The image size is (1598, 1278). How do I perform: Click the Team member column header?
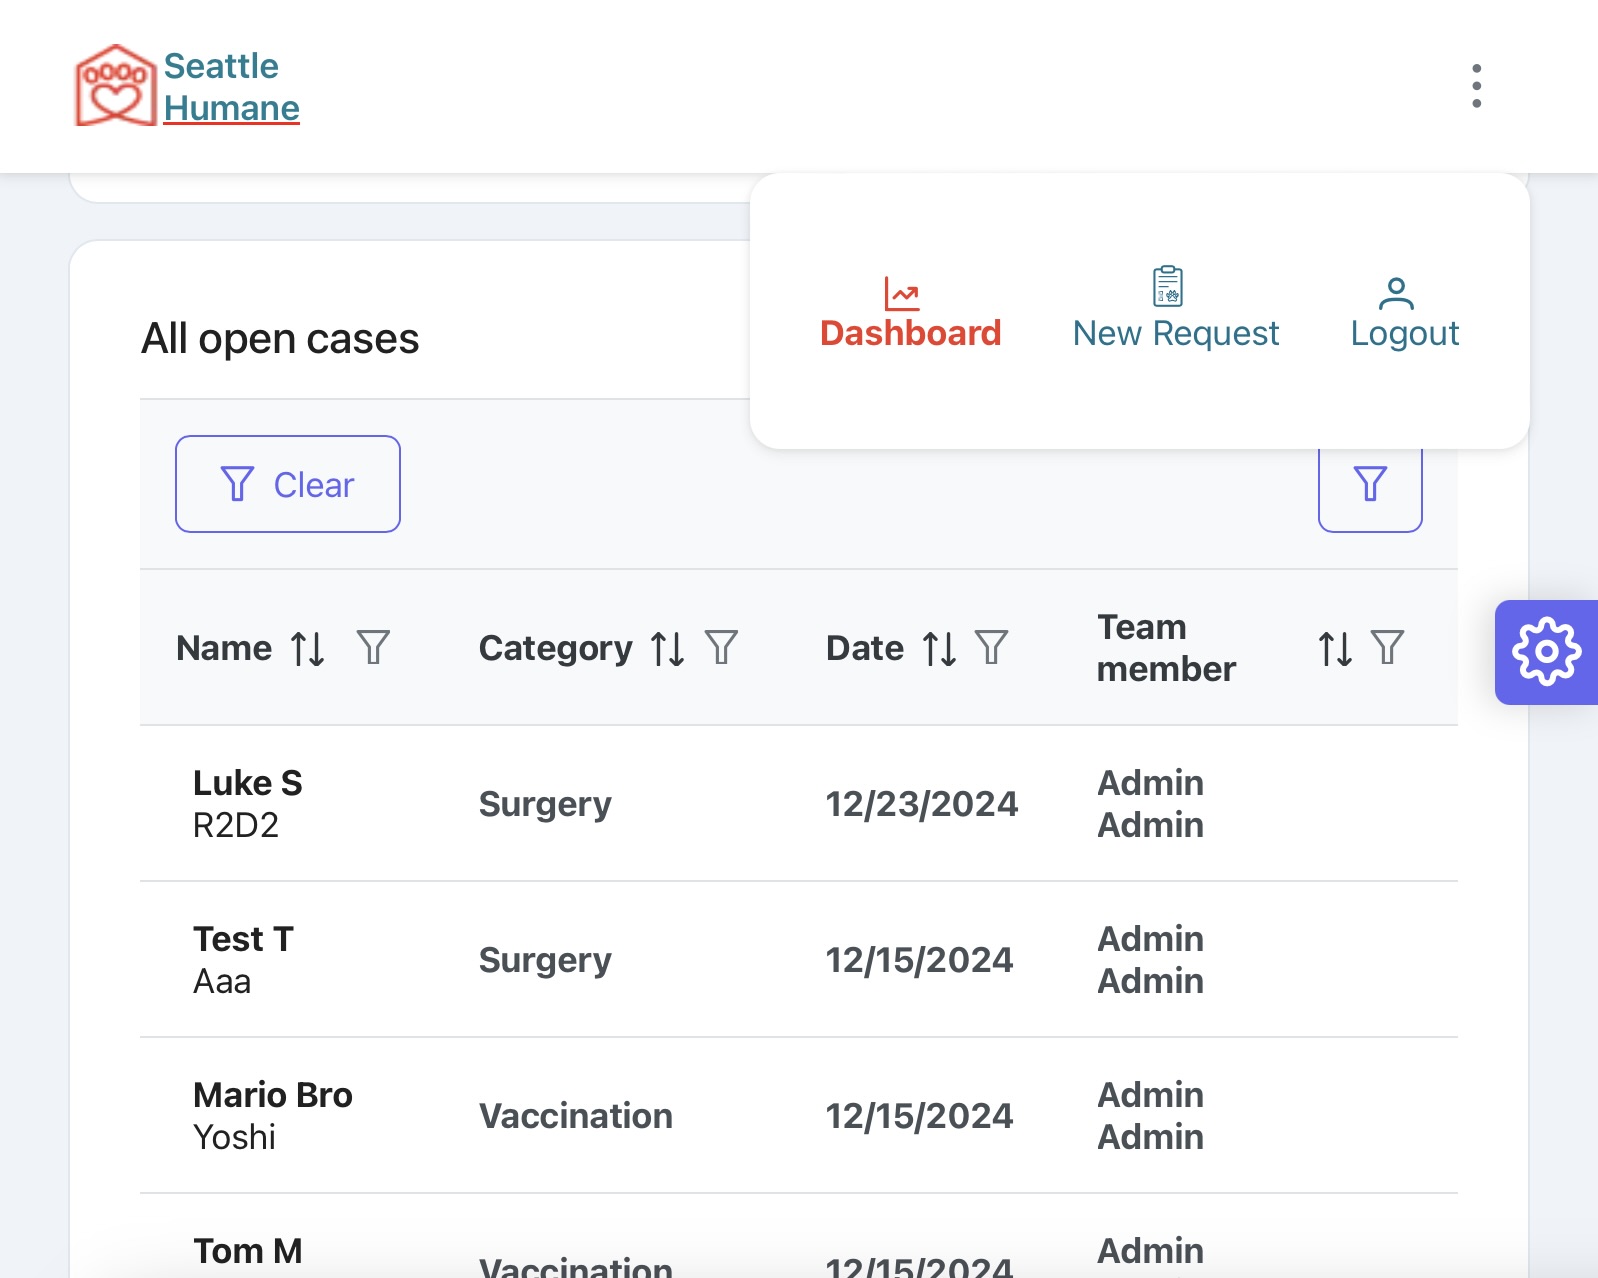(1166, 648)
